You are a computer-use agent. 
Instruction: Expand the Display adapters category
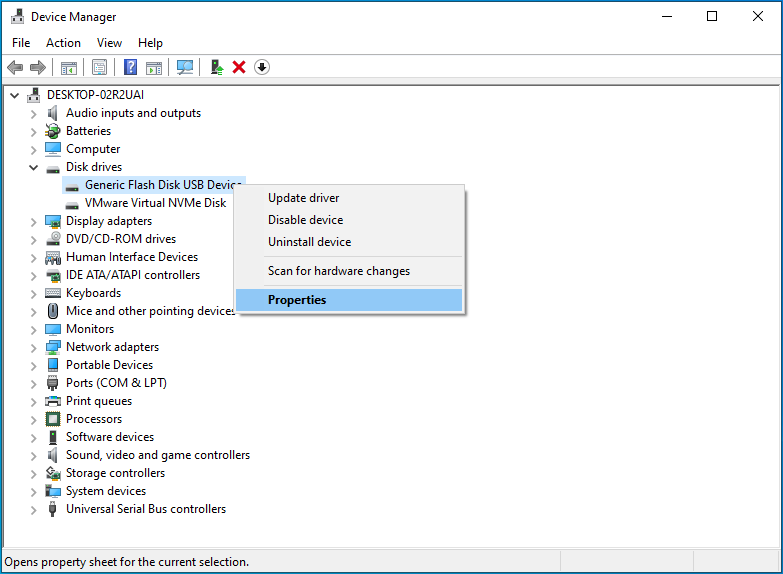pos(34,221)
